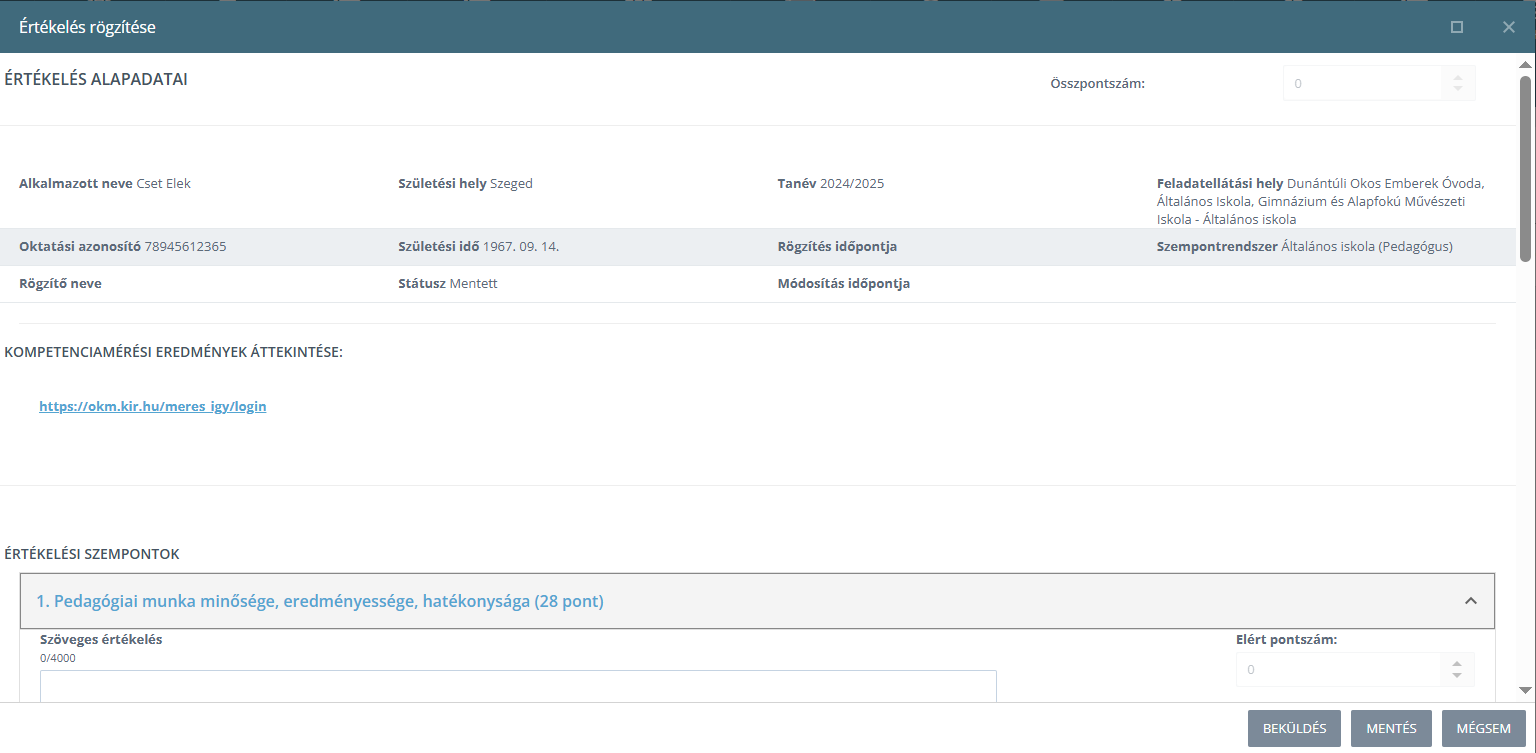Click the Összpontszám number field
The width and height of the screenshot is (1536, 753).
[1363, 84]
